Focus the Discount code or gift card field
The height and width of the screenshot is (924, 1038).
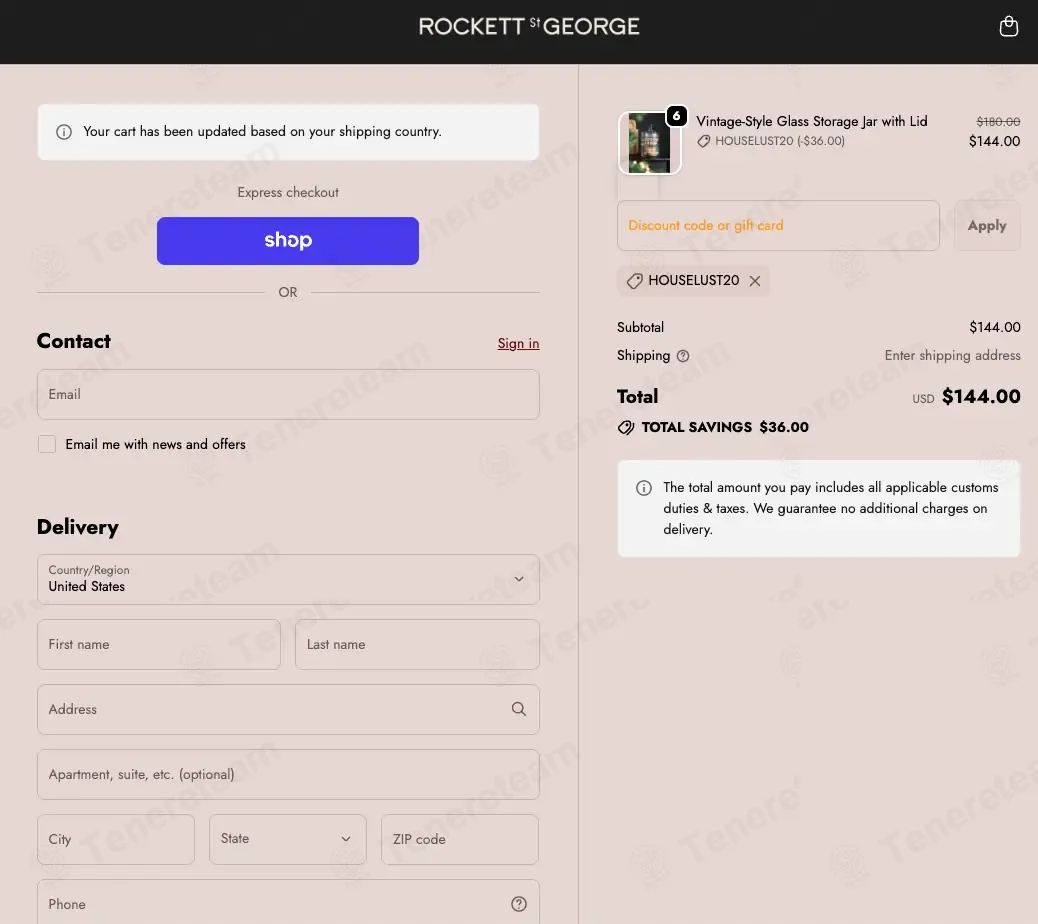(x=778, y=226)
